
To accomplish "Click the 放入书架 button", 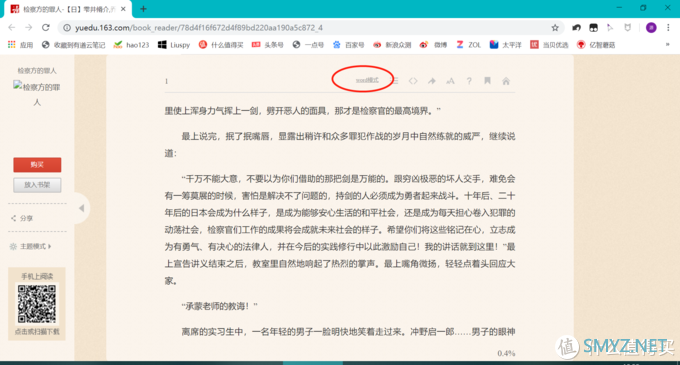I will pyautogui.click(x=37, y=185).
